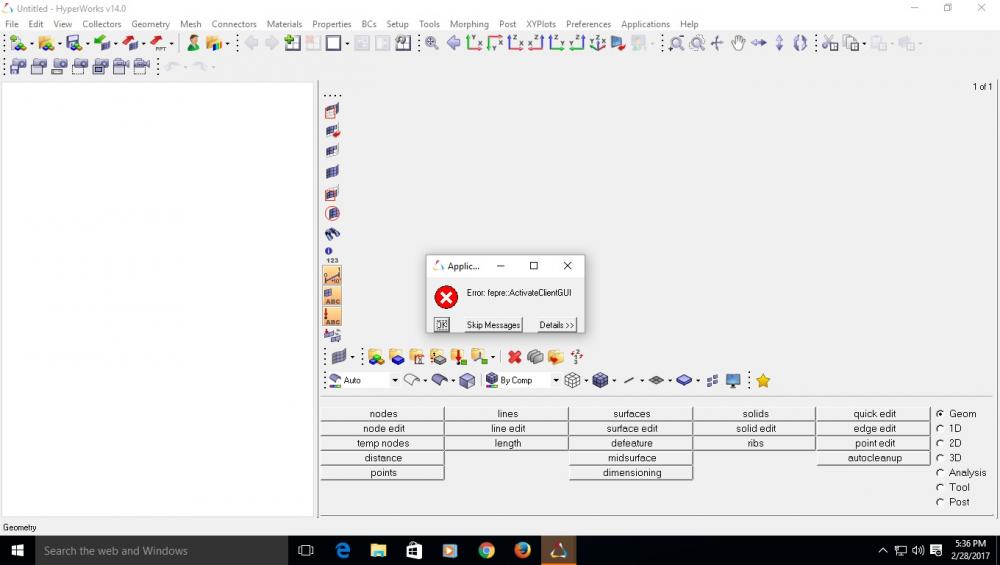The height and width of the screenshot is (565, 1000).
Task: Launch Firefox from the taskbar
Action: pyautogui.click(x=522, y=550)
